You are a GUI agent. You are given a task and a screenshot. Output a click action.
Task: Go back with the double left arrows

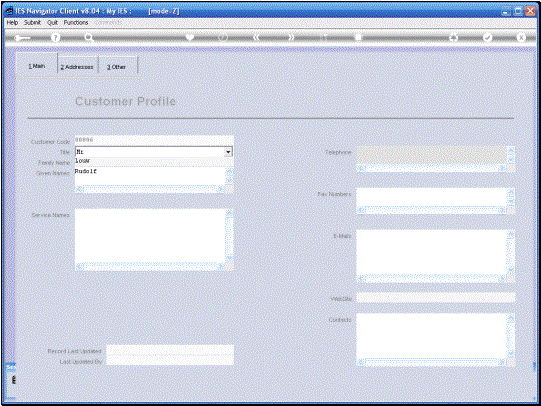coord(256,37)
